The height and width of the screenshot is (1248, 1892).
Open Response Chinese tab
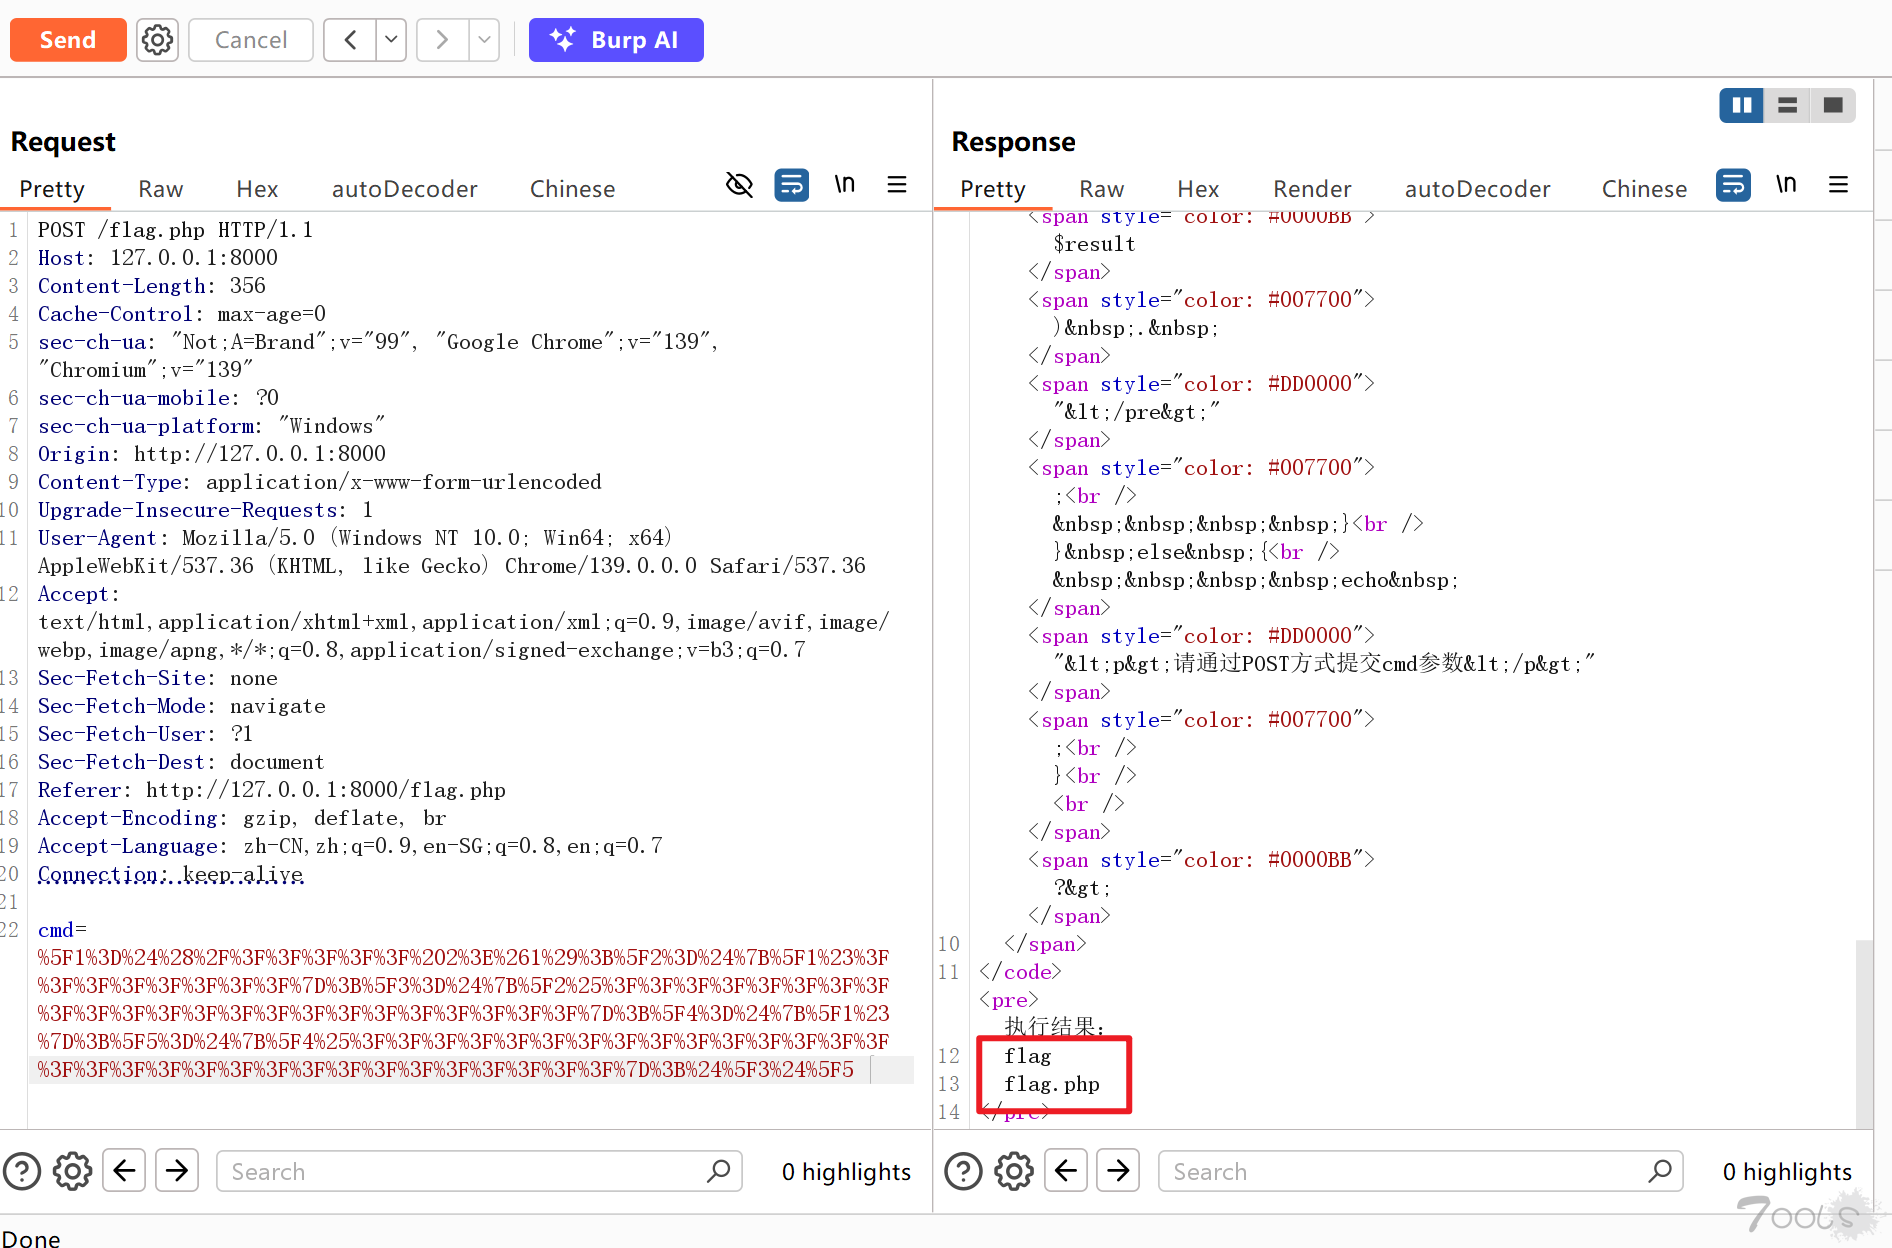[x=1645, y=189]
